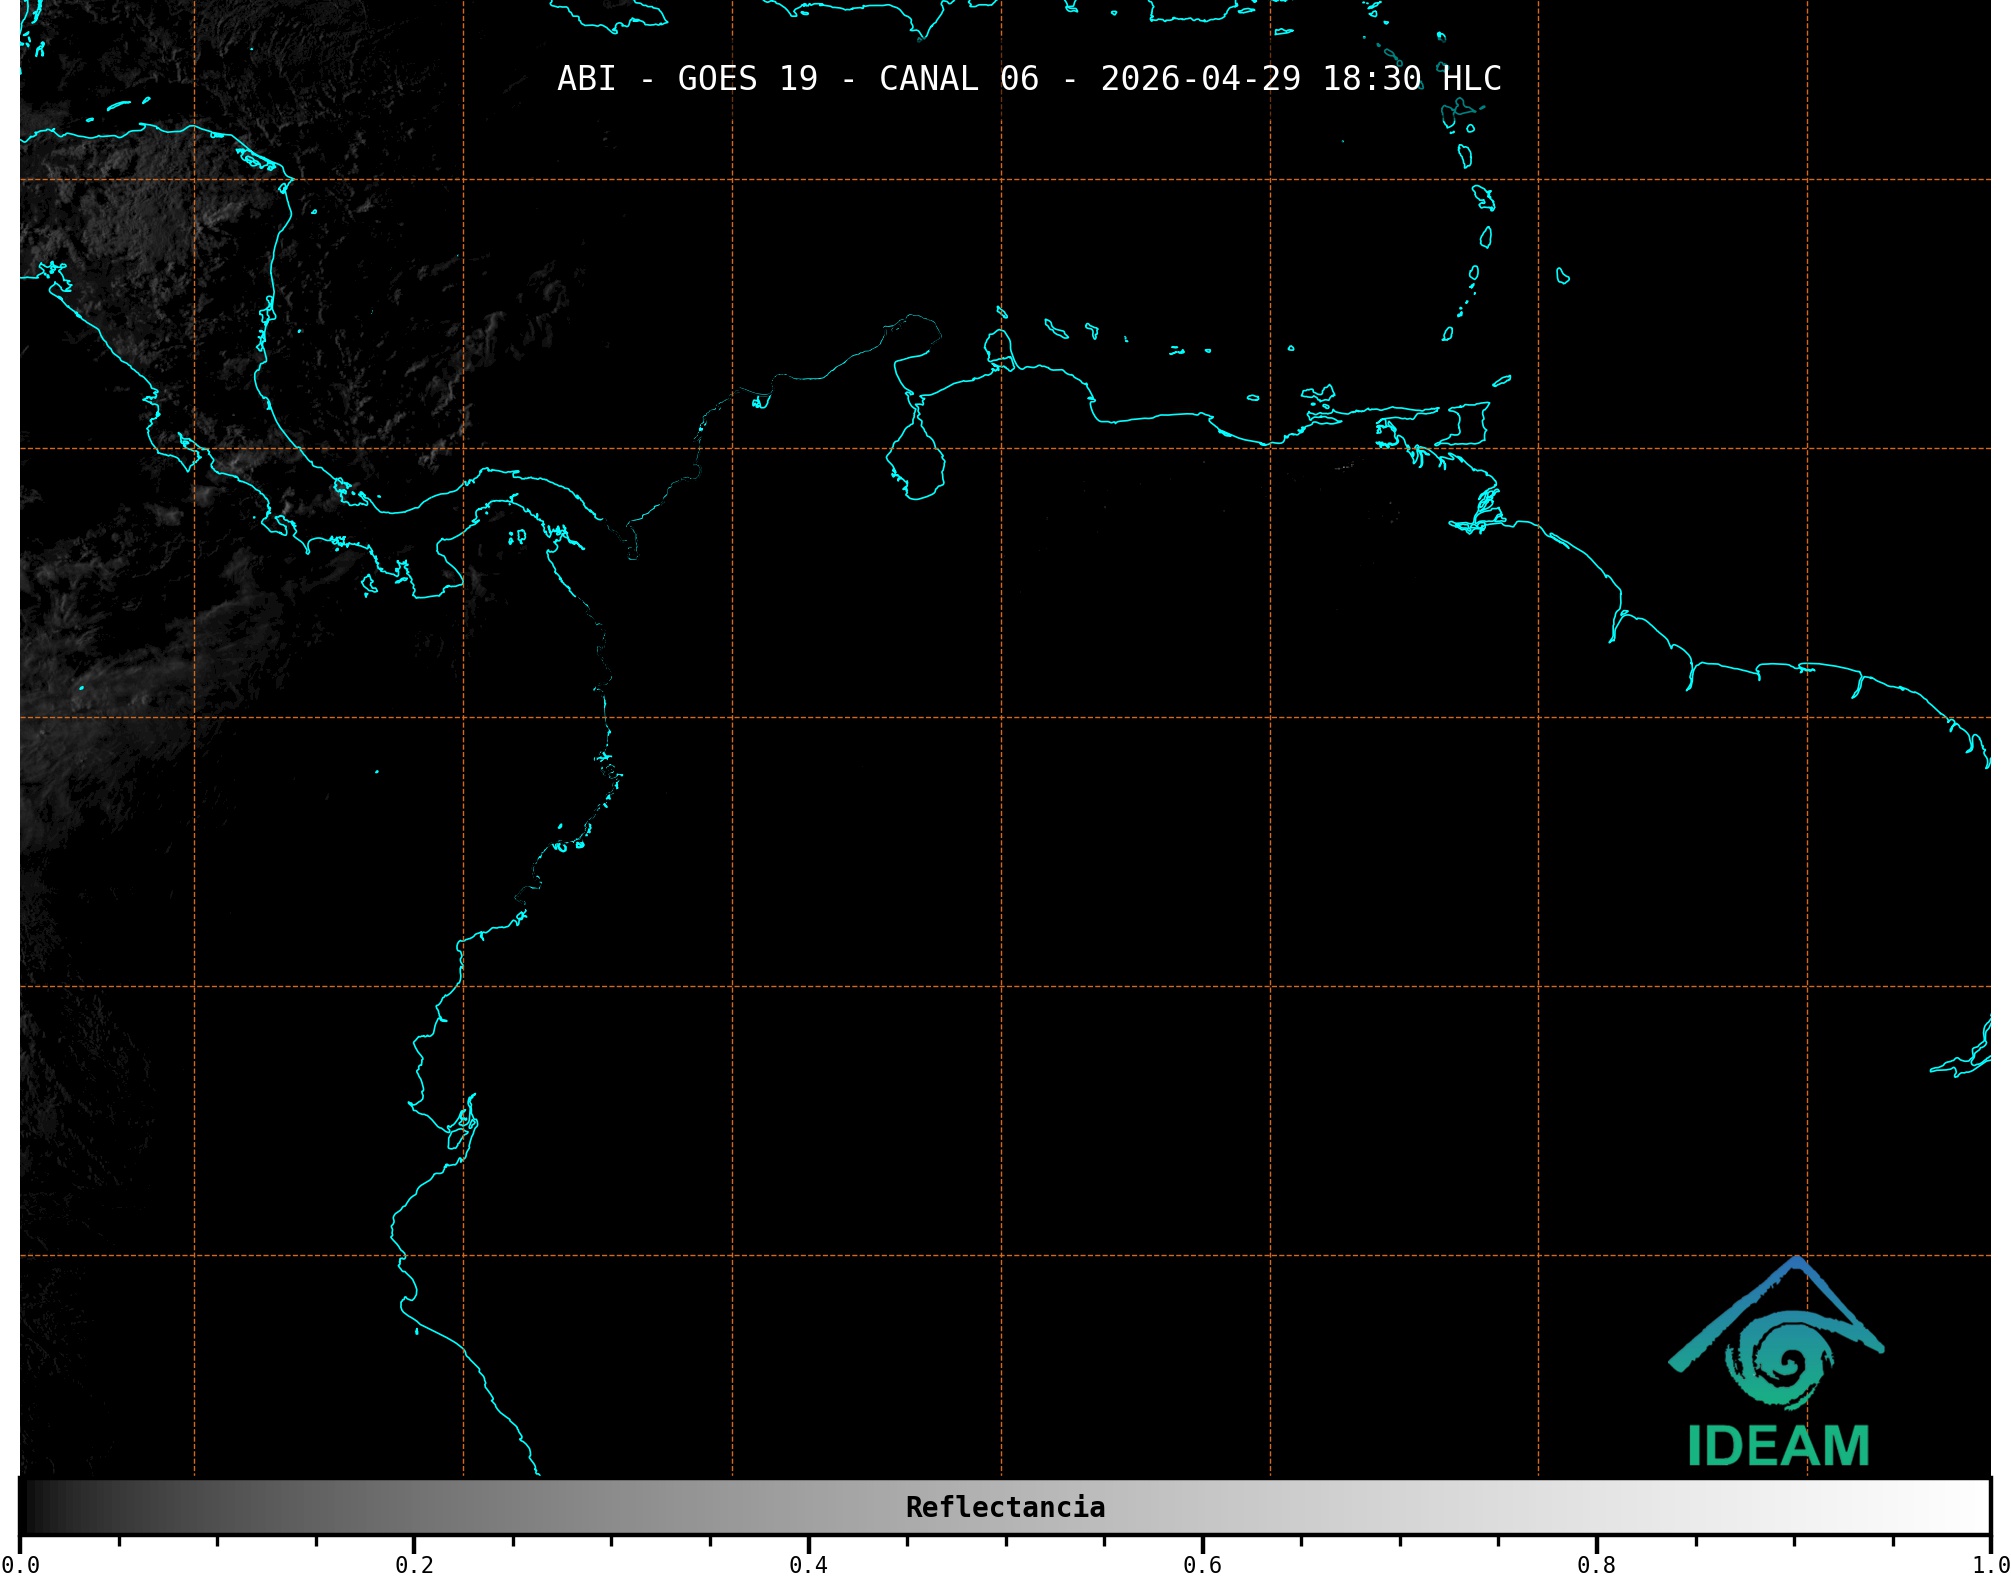Click the image title text at top
2011x1577 pixels.
click(x=1029, y=79)
